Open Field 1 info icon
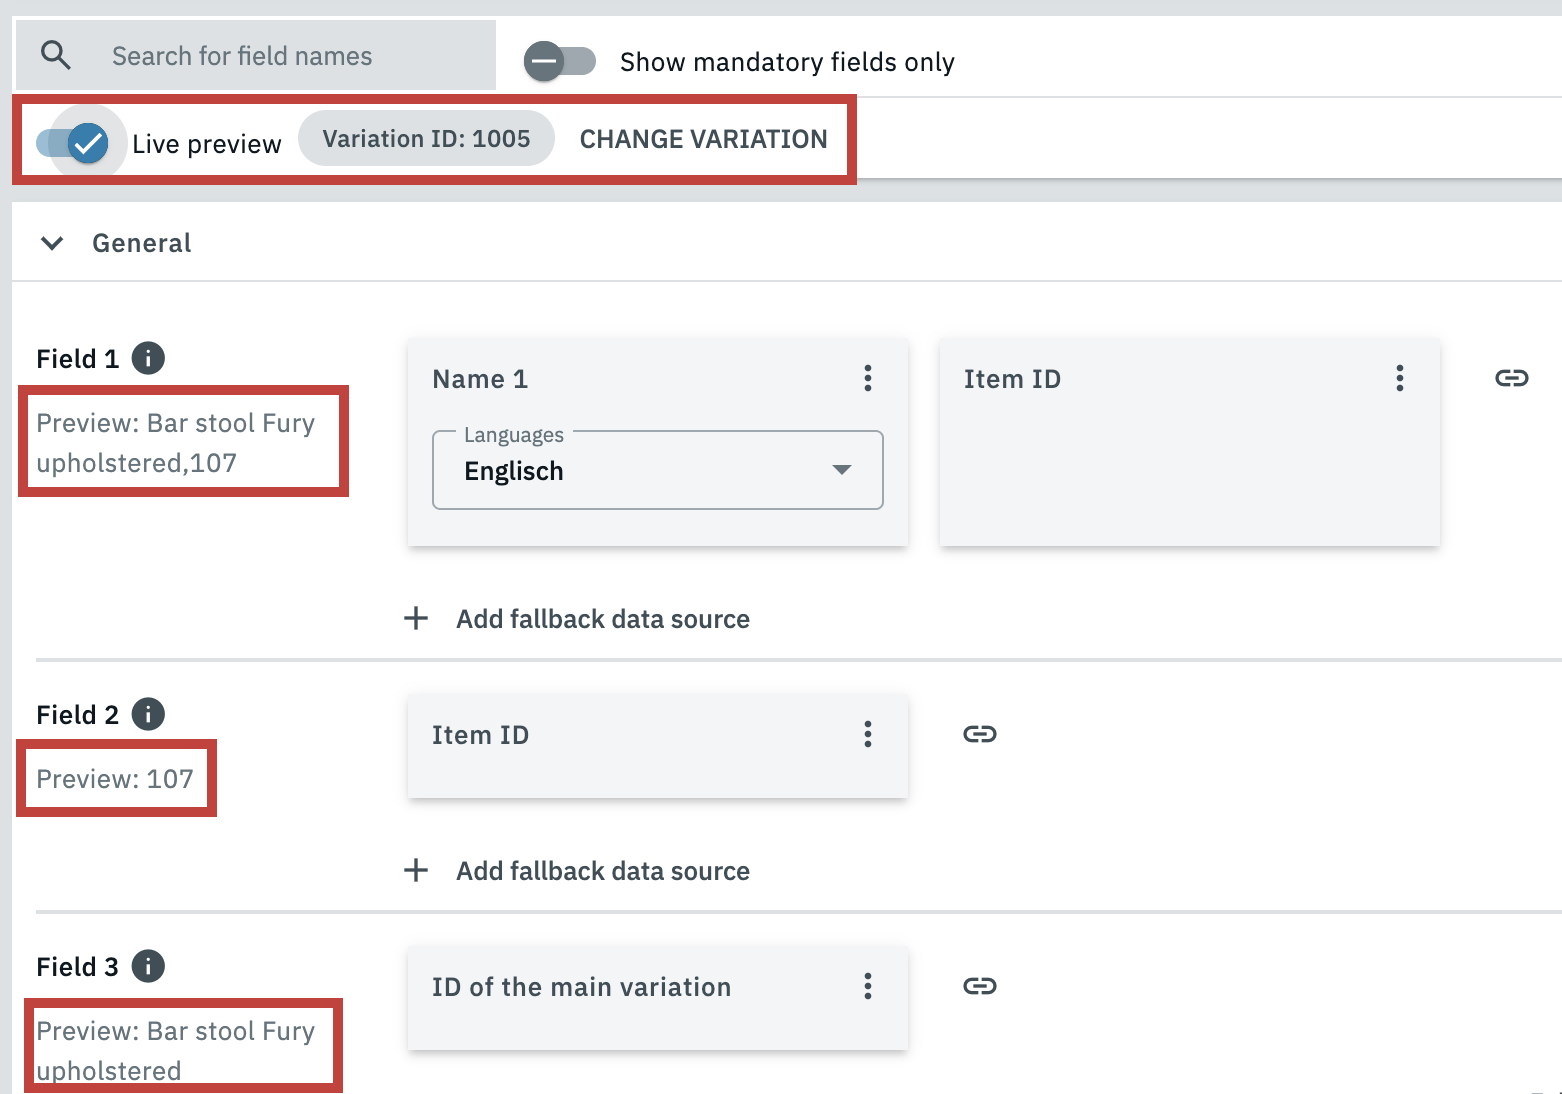1562x1094 pixels. point(148,358)
